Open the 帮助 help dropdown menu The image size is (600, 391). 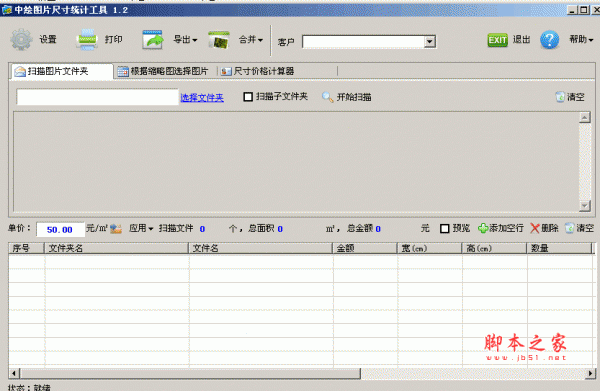pos(581,39)
